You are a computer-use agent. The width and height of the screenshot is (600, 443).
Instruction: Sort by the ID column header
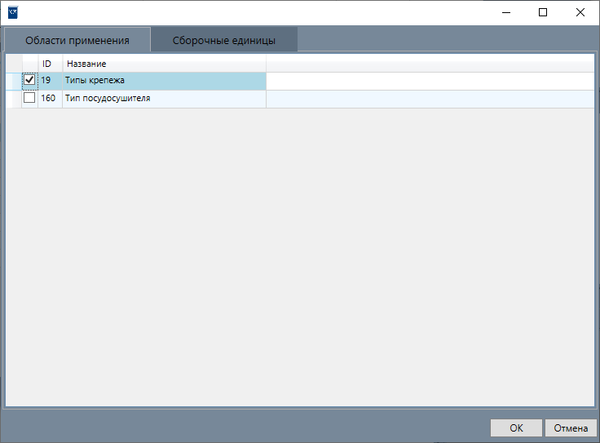point(50,64)
